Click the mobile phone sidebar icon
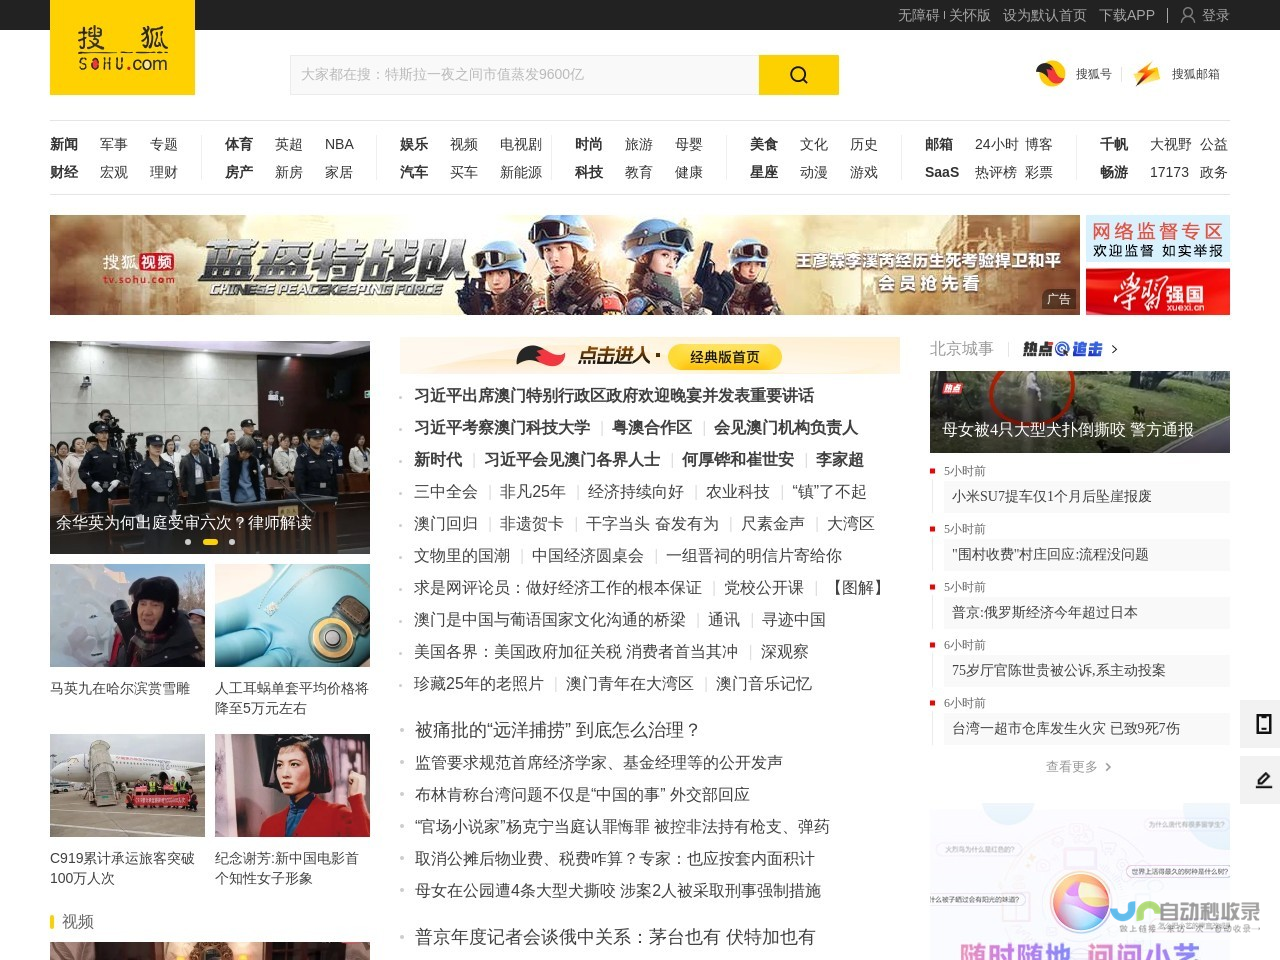 point(1263,724)
